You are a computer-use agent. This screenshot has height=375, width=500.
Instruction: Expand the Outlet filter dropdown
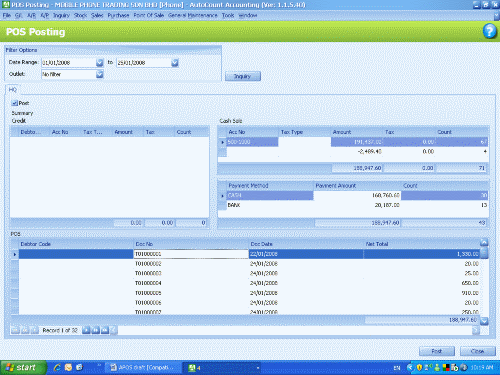(99, 74)
